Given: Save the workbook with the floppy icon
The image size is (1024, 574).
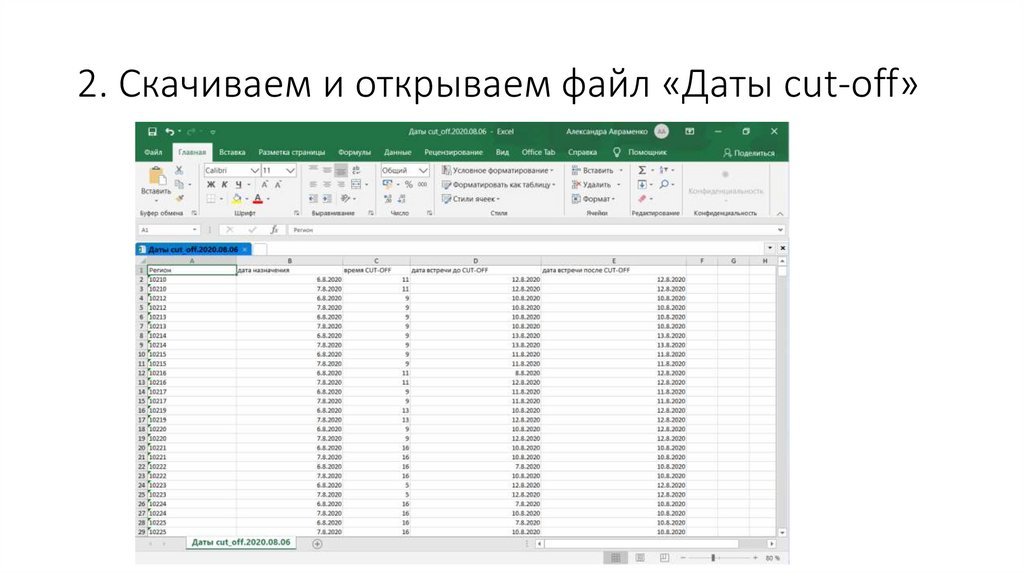Looking at the screenshot, I should point(152,131).
